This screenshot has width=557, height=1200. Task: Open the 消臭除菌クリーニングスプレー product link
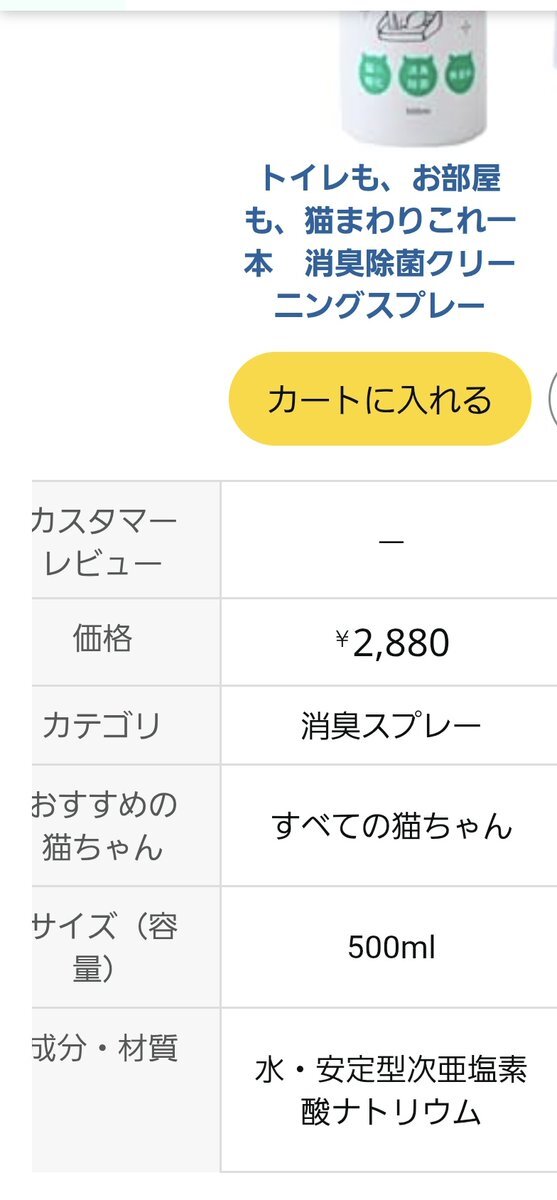click(380, 242)
